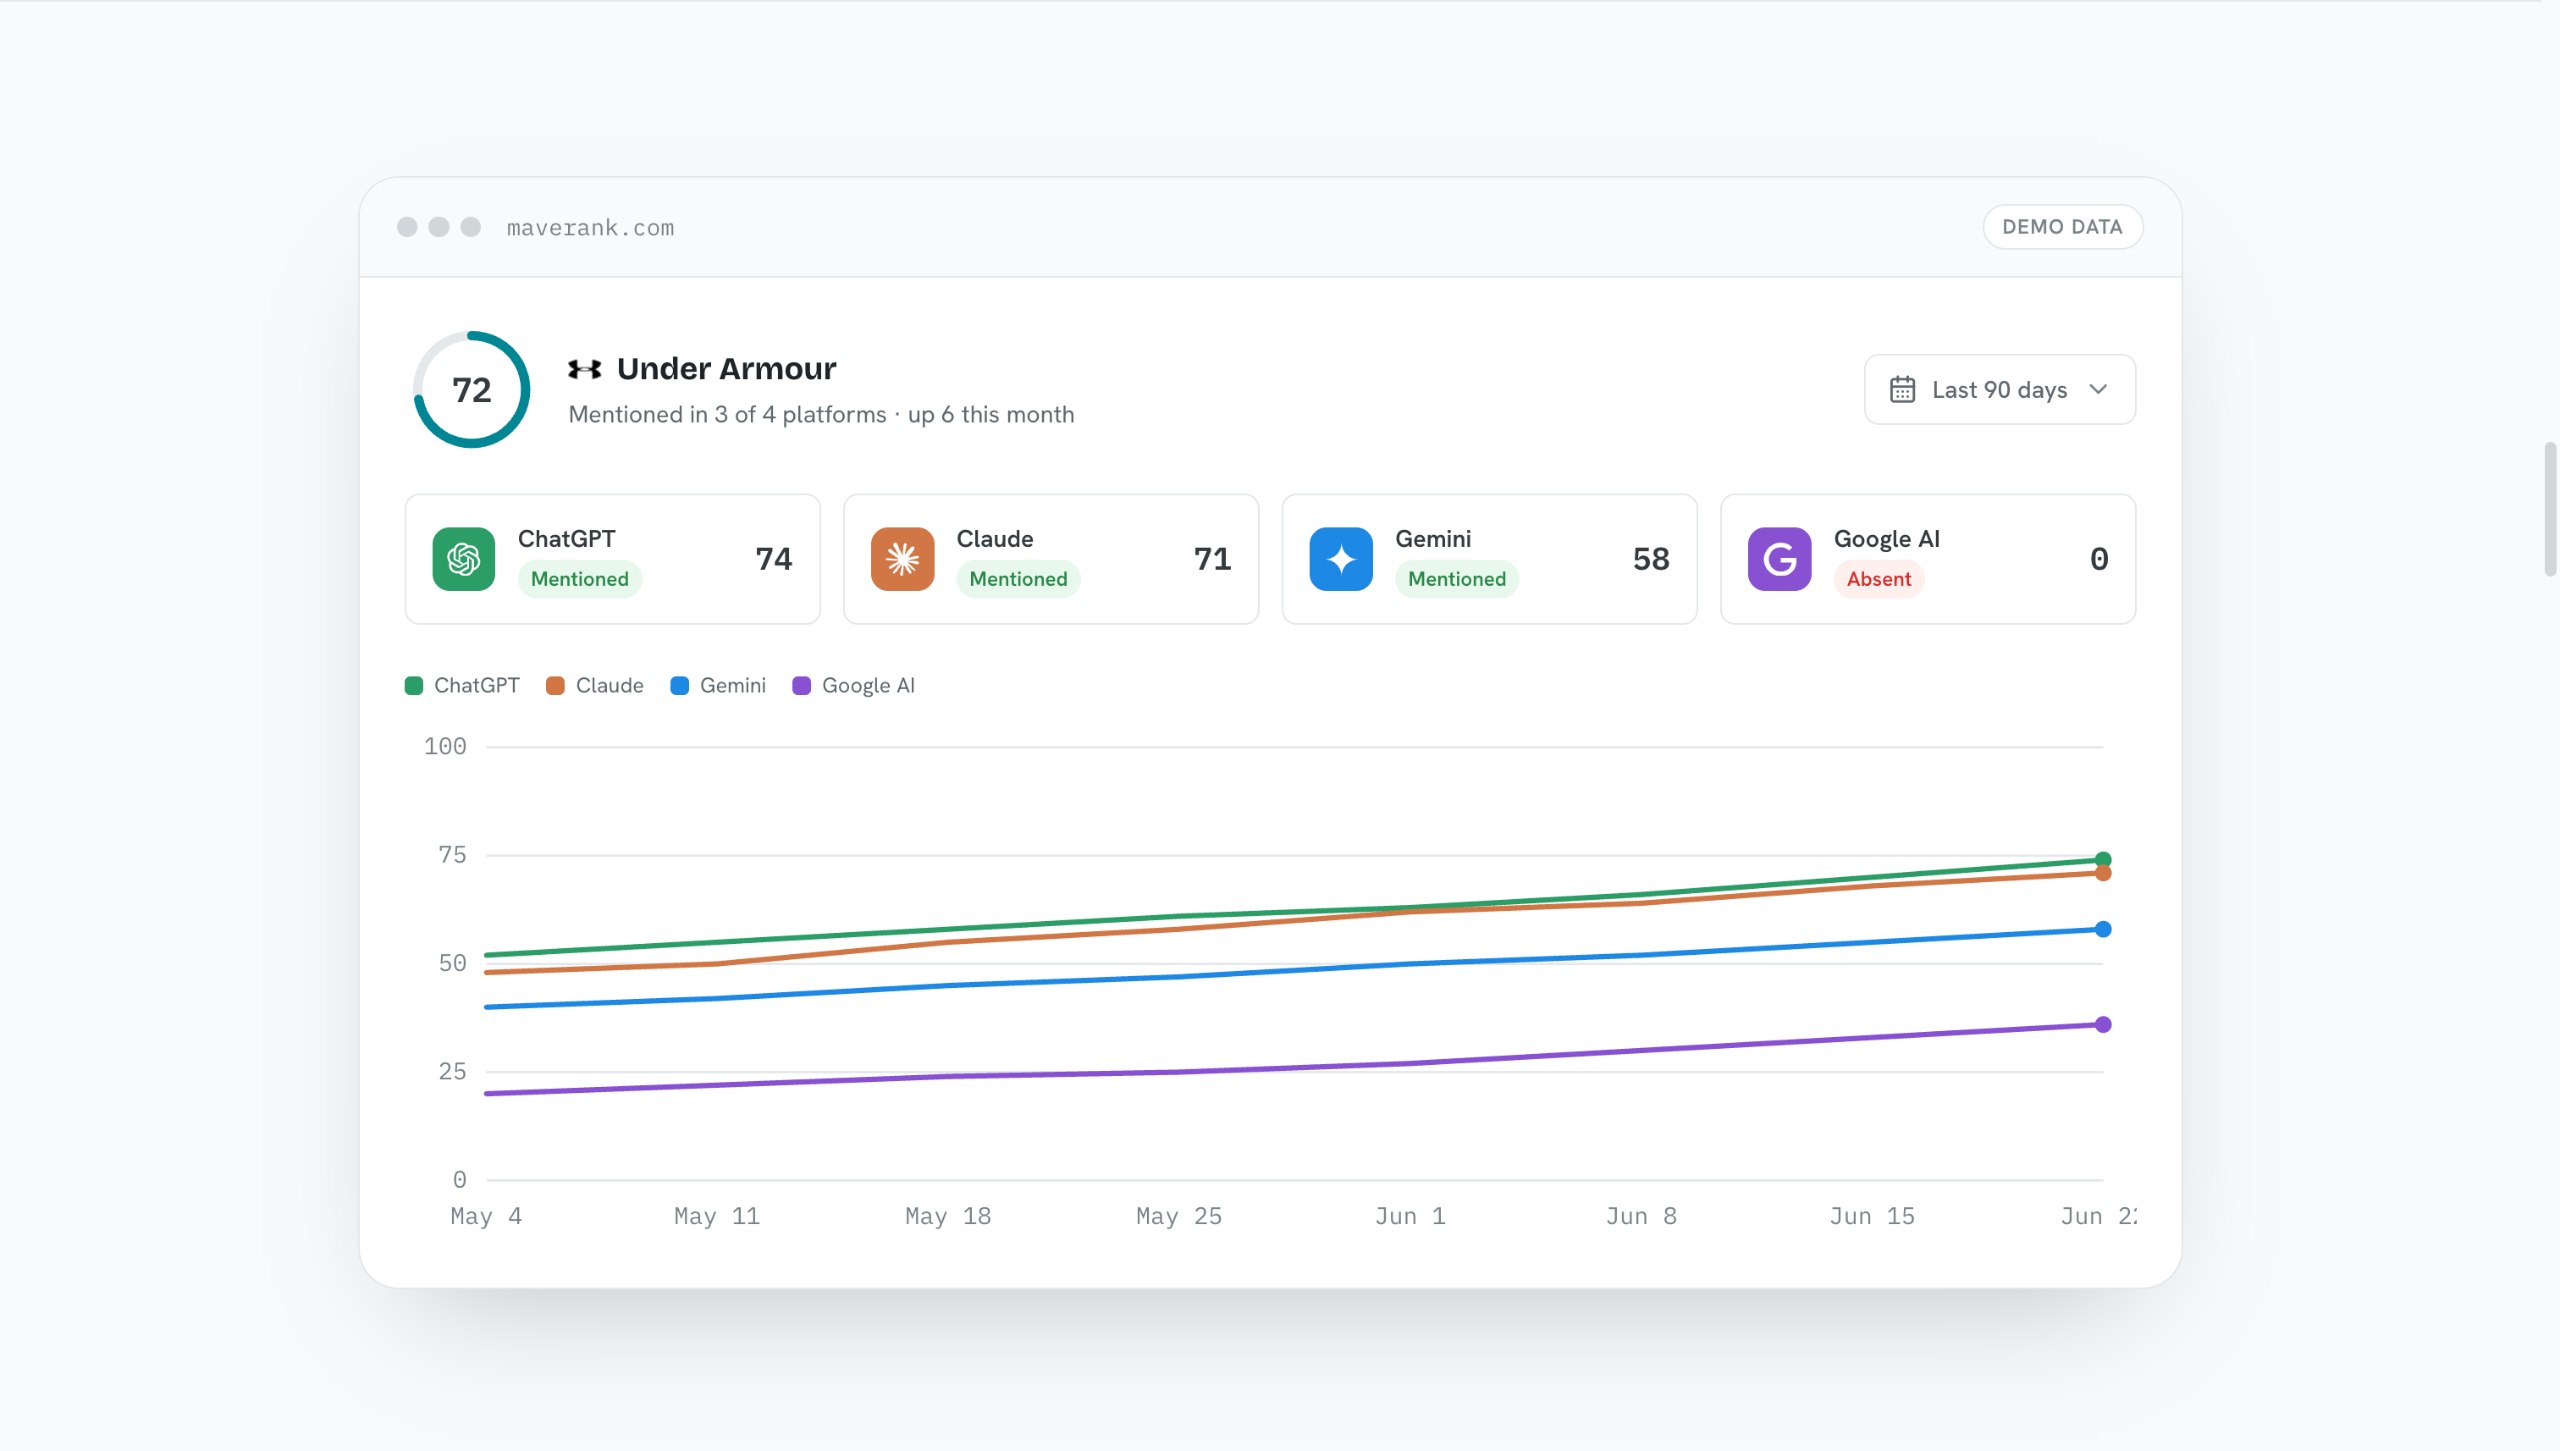This screenshot has height=1451, width=2560.
Task: Click the Google AI G icon
Action: point(1779,559)
